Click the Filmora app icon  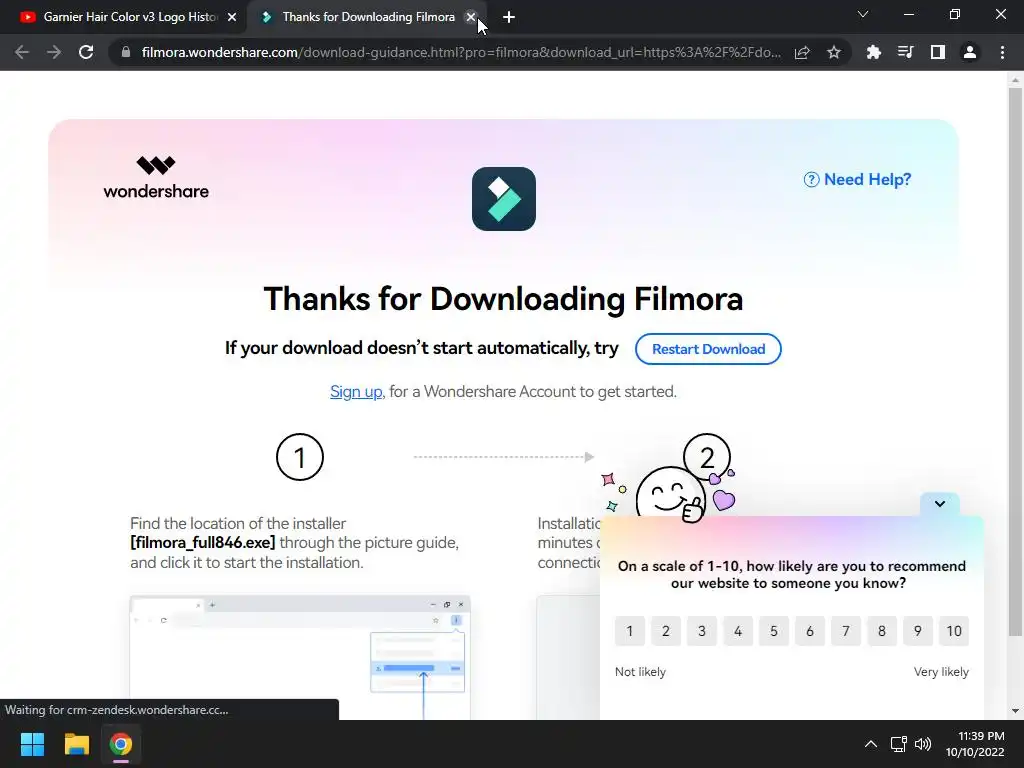click(504, 199)
